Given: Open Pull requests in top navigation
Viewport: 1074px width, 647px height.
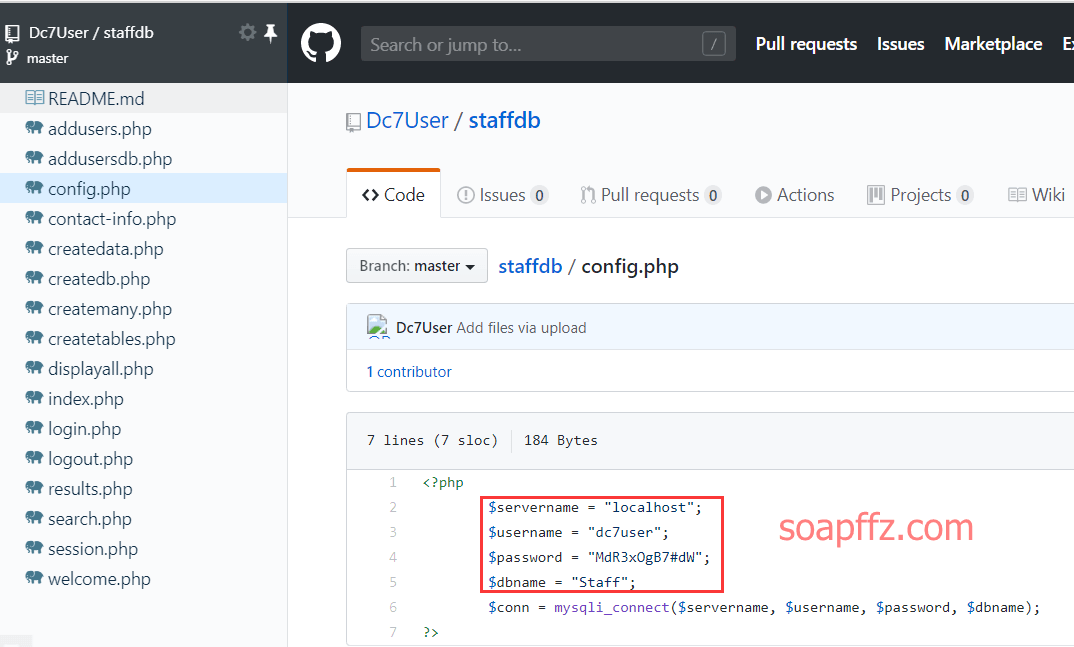Looking at the screenshot, I should pos(806,44).
